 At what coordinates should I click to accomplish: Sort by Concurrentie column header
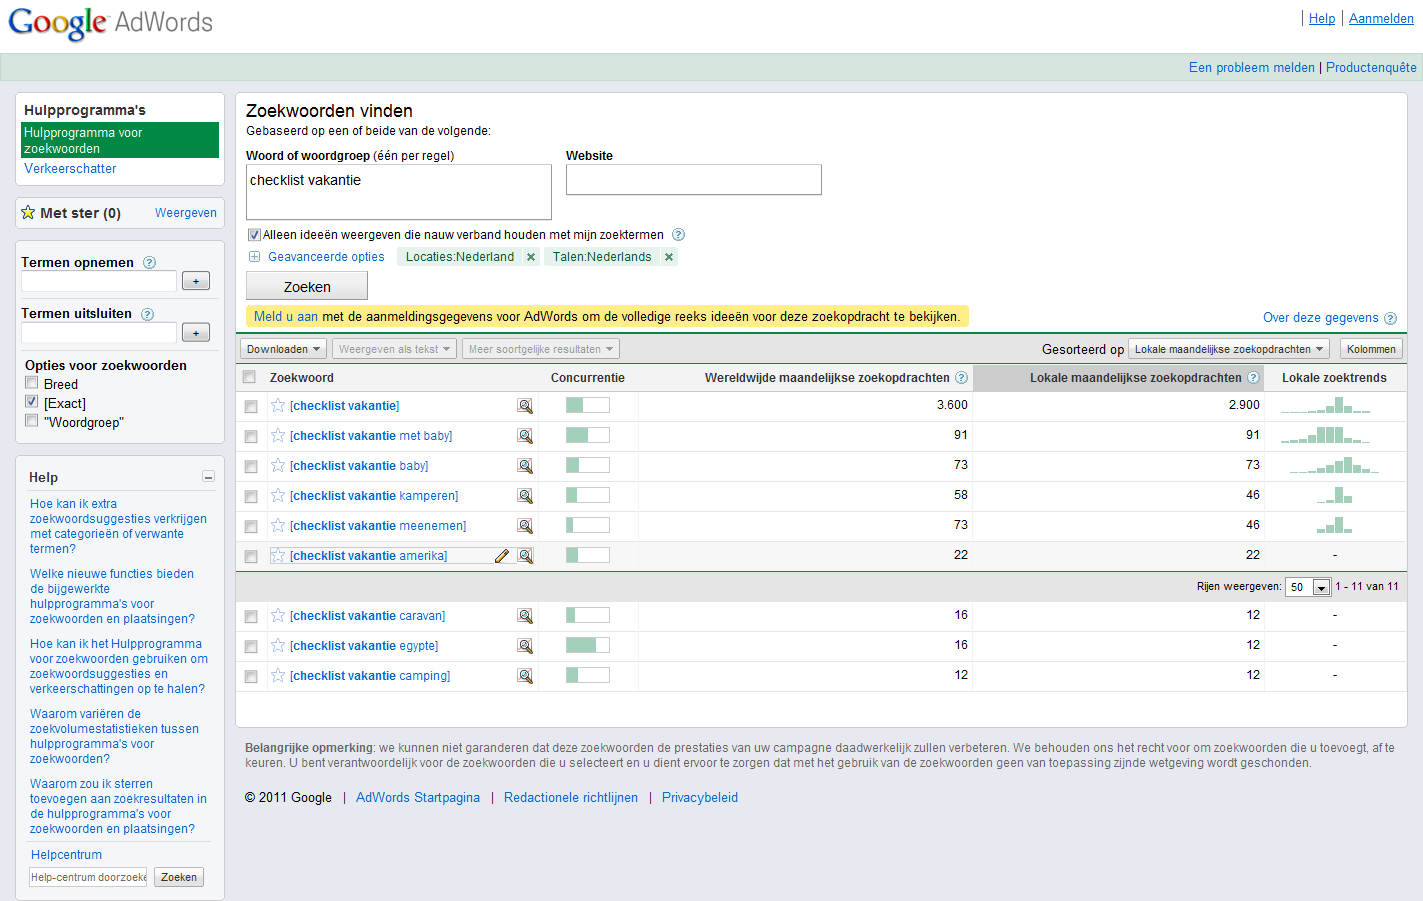click(588, 378)
